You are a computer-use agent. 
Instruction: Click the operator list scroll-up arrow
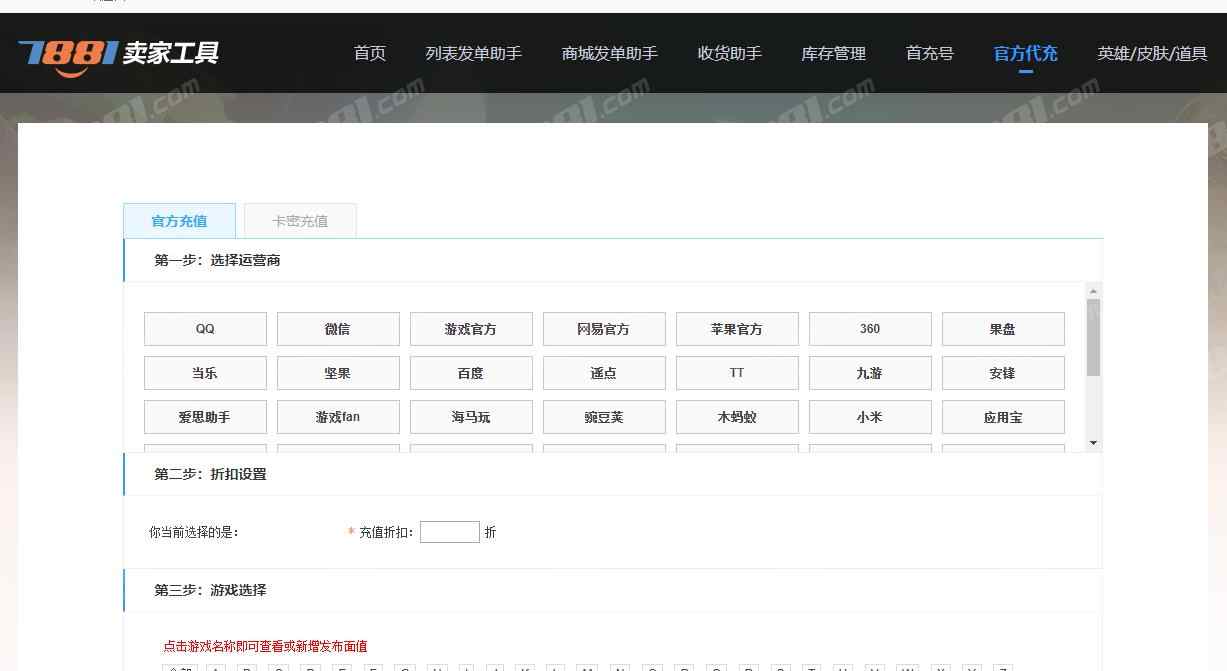coord(1093,290)
